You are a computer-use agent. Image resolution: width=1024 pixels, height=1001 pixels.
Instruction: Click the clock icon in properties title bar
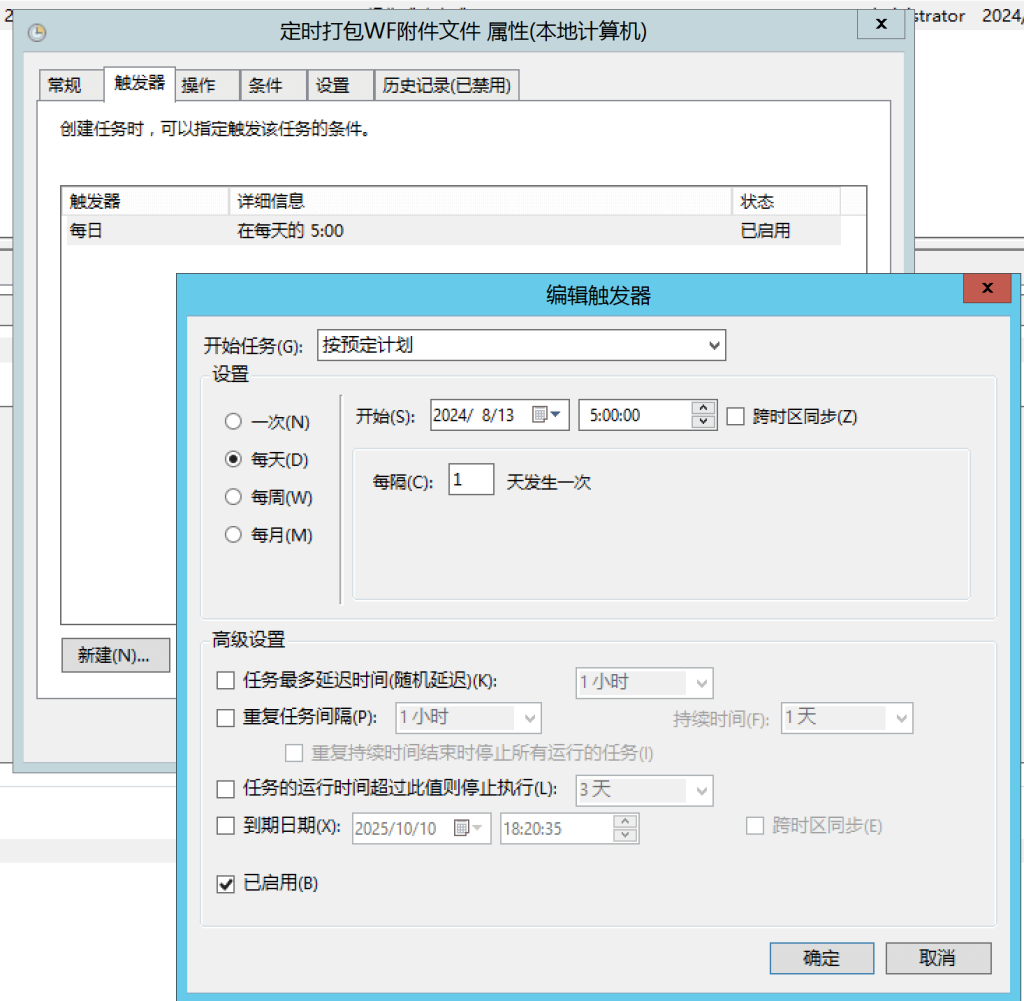pos(37,33)
